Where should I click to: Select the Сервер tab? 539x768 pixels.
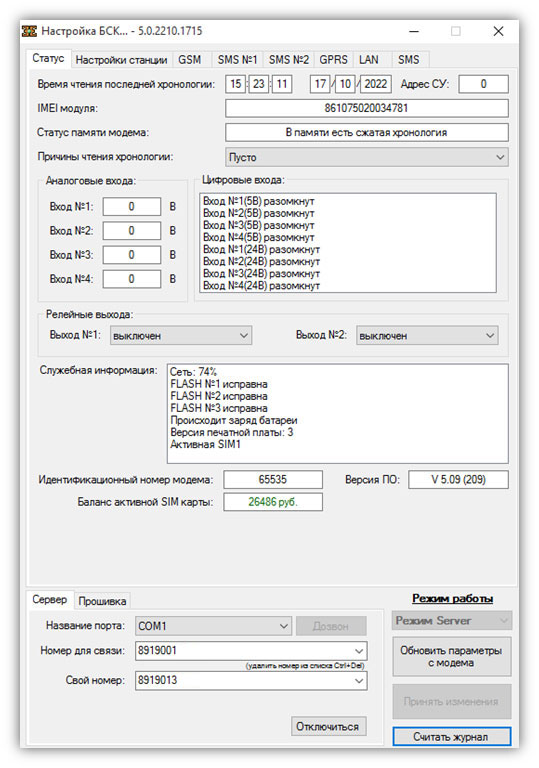click(x=49, y=600)
